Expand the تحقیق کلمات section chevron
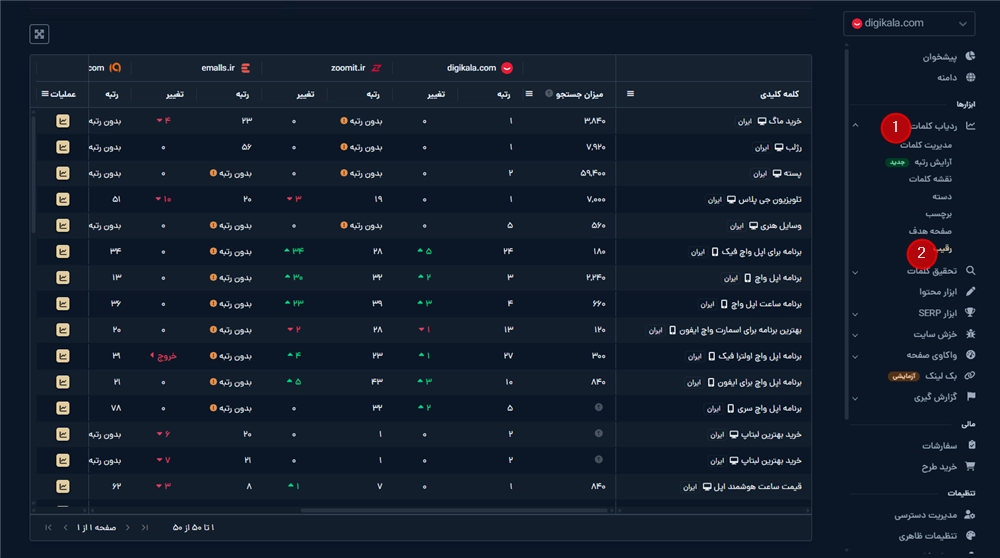Screen dimensions: 1000x558 click(x=855, y=272)
